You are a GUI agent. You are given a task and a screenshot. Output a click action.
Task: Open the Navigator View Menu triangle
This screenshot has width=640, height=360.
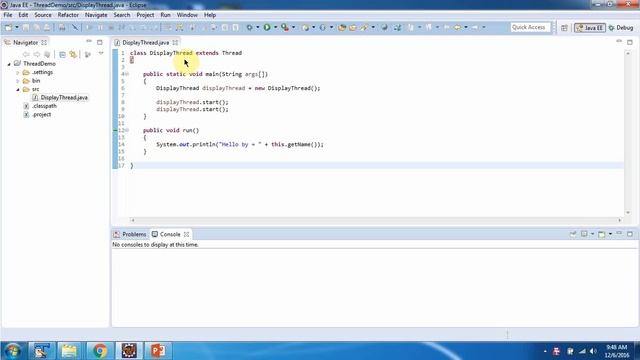pos(101,54)
